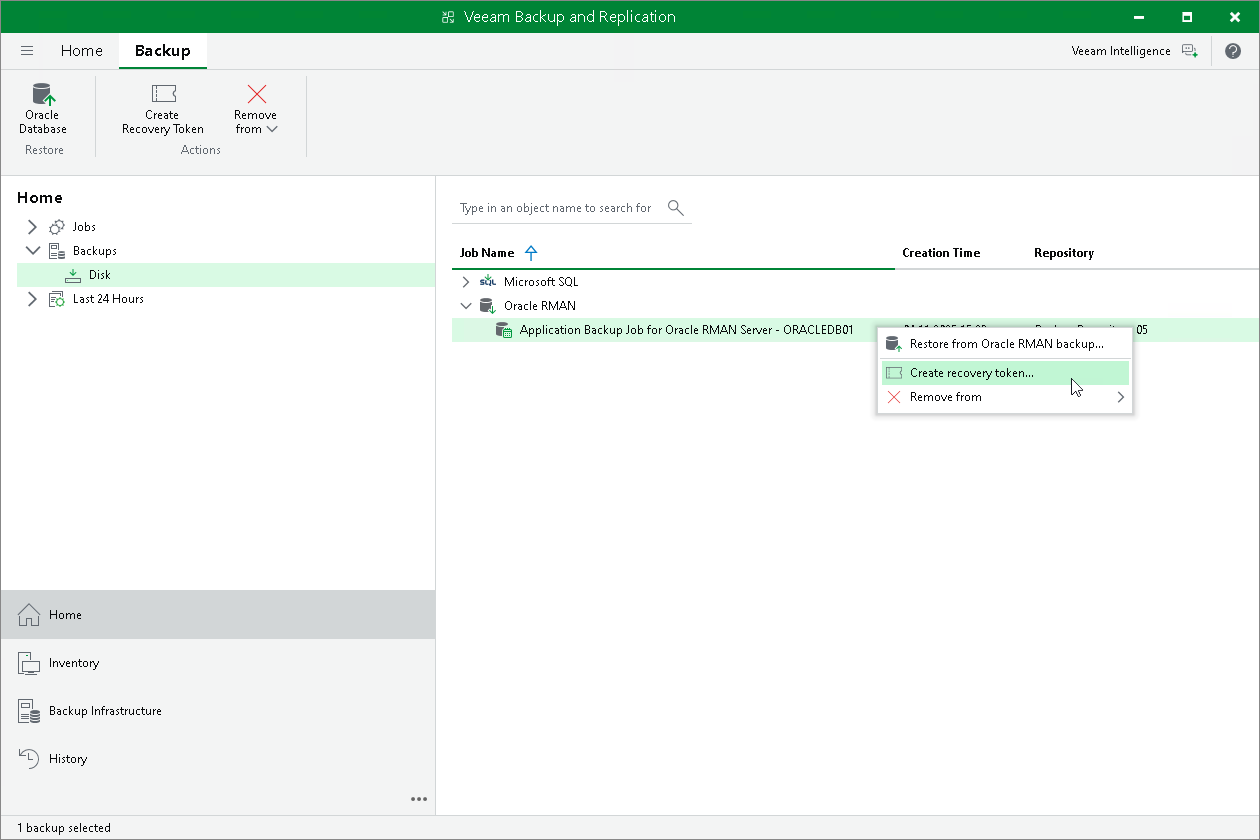Collapse the Backups tree node
1260x840 pixels.
(33, 251)
